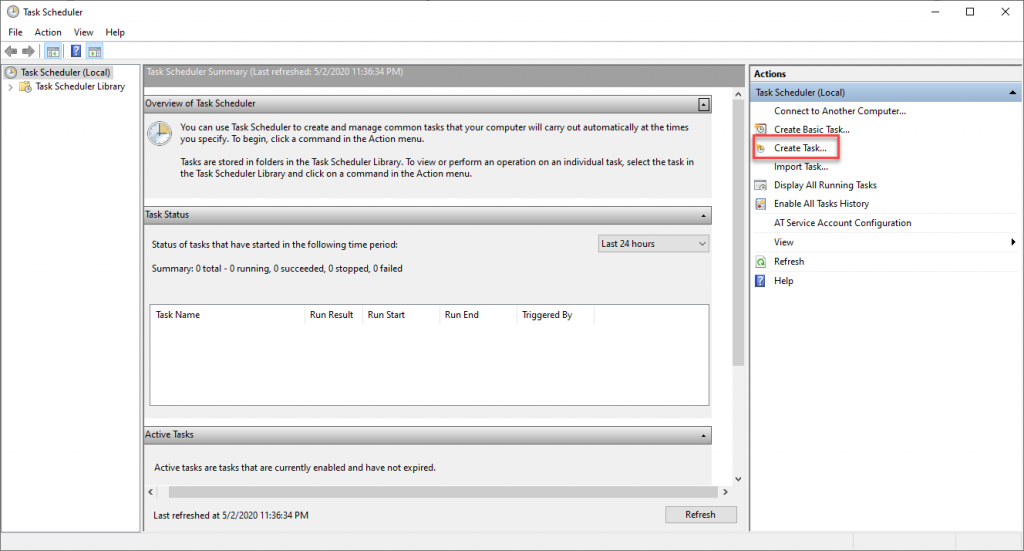Viewport: 1024px width, 551px height.
Task: Click the Run Result column header
Action: point(333,315)
